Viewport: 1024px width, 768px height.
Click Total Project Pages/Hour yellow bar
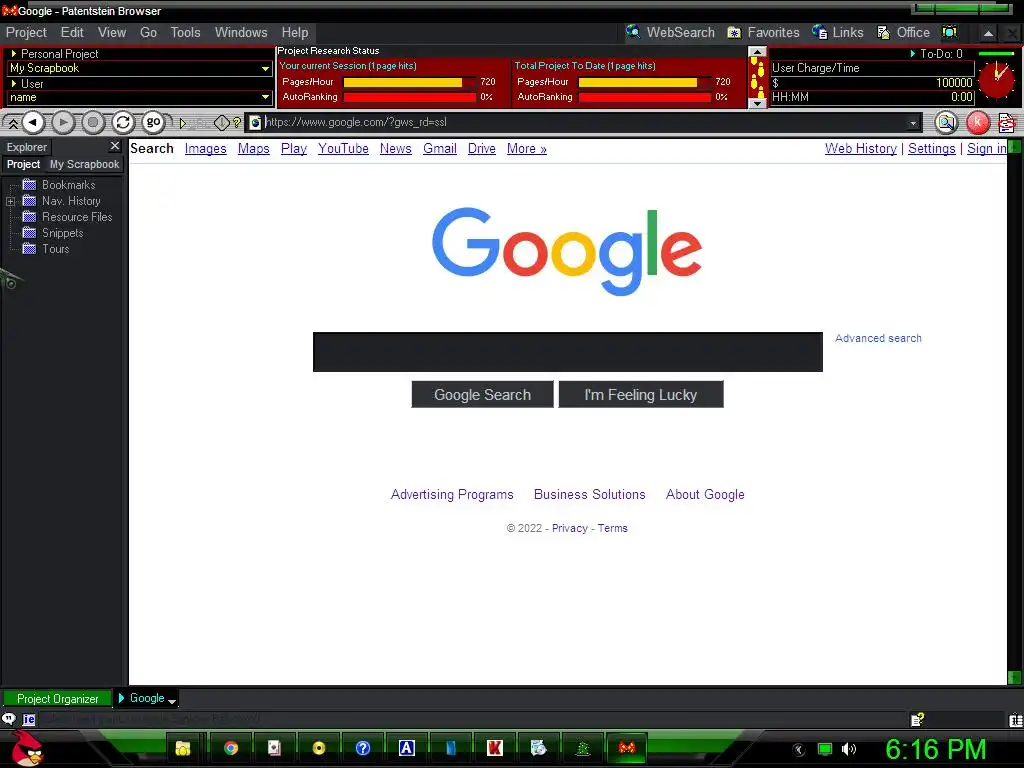pyautogui.click(x=645, y=82)
